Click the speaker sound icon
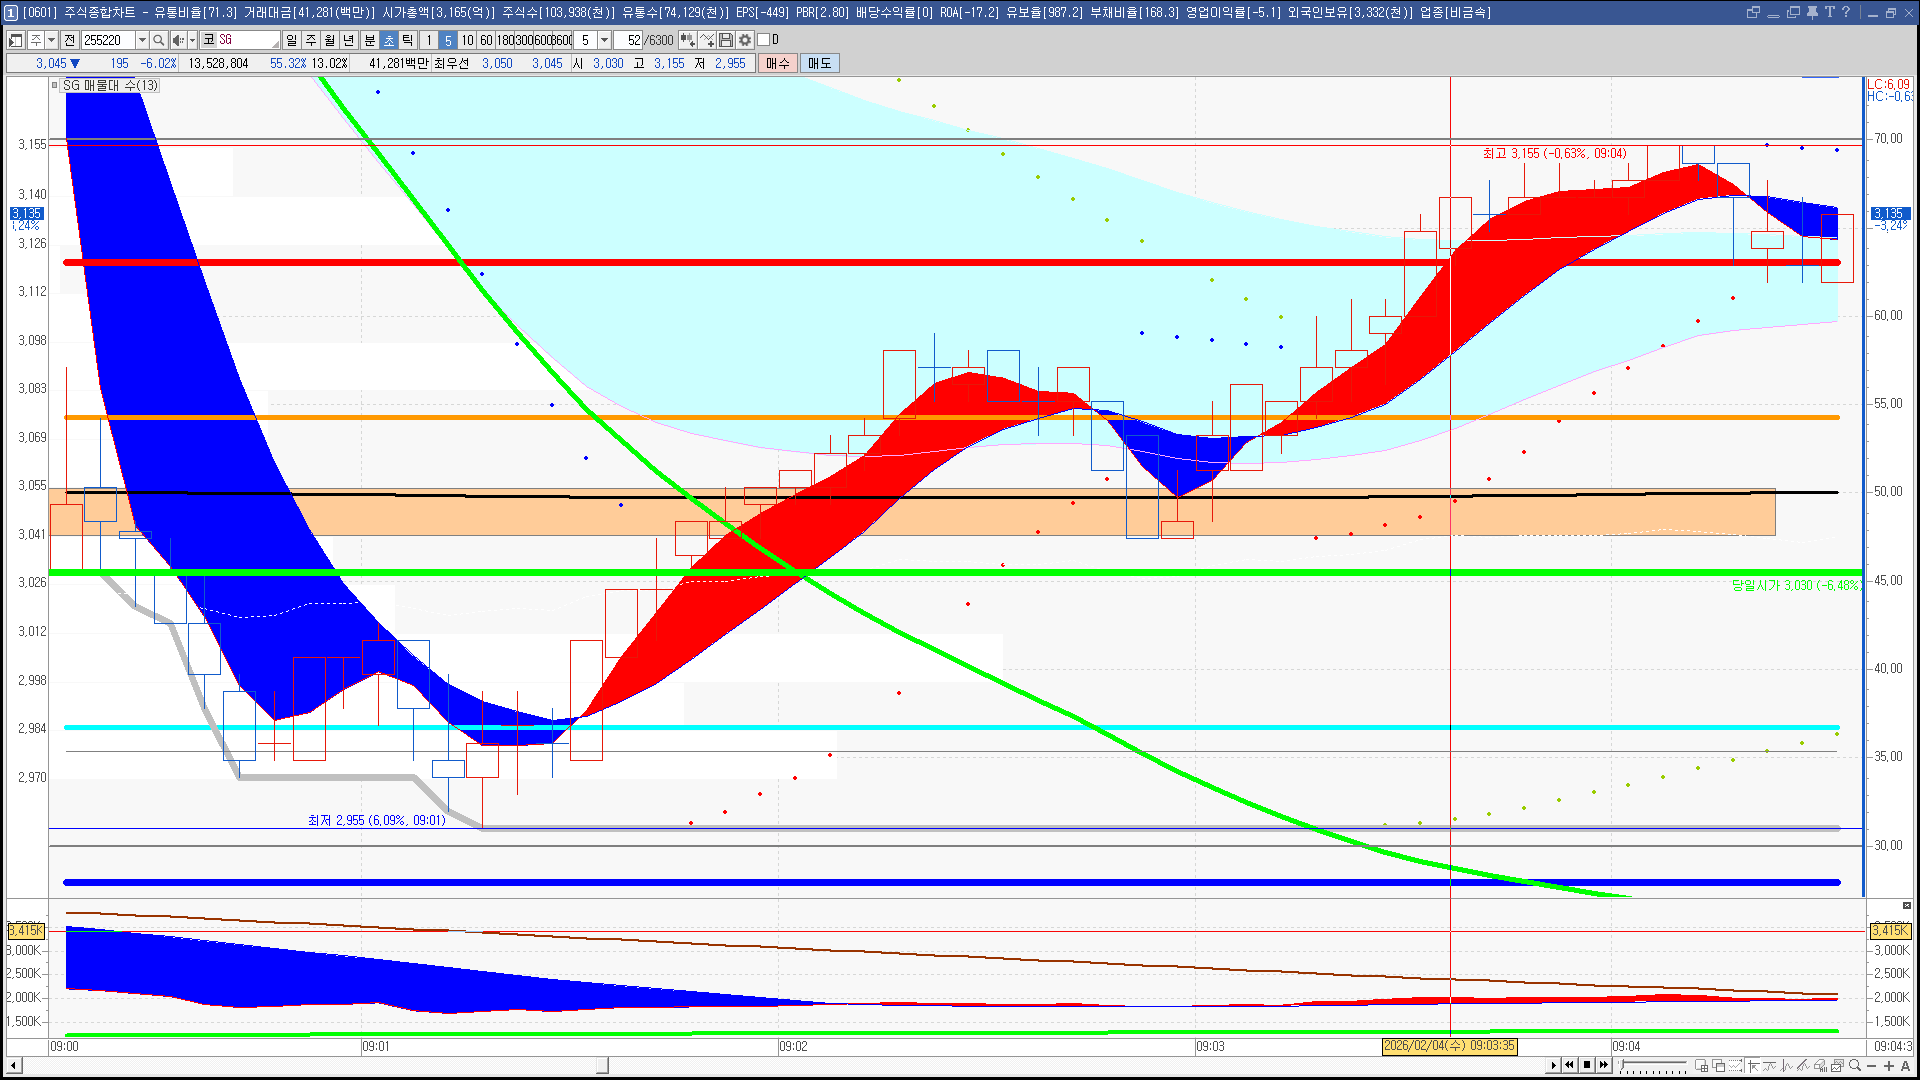Image resolution: width=1920 pixels, height=1080 pixels. pos(178,40)
